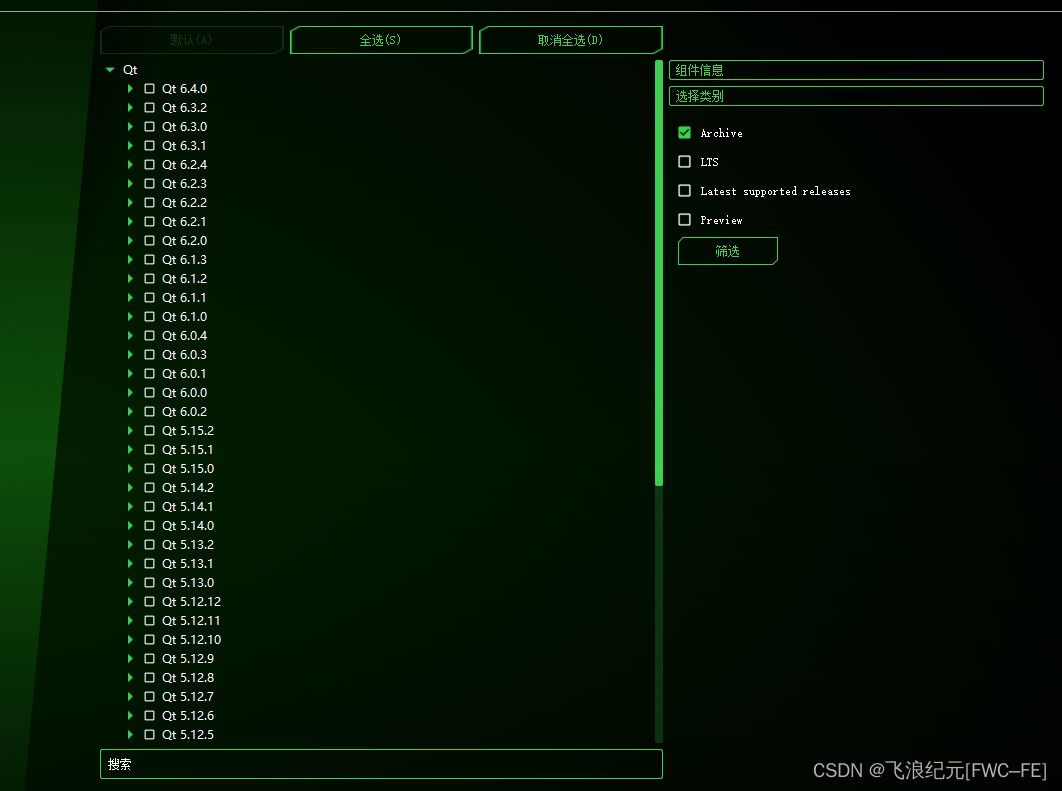
Task: Tick the Qt 6.0.0 checkbox
Action: tap(150, 393)
